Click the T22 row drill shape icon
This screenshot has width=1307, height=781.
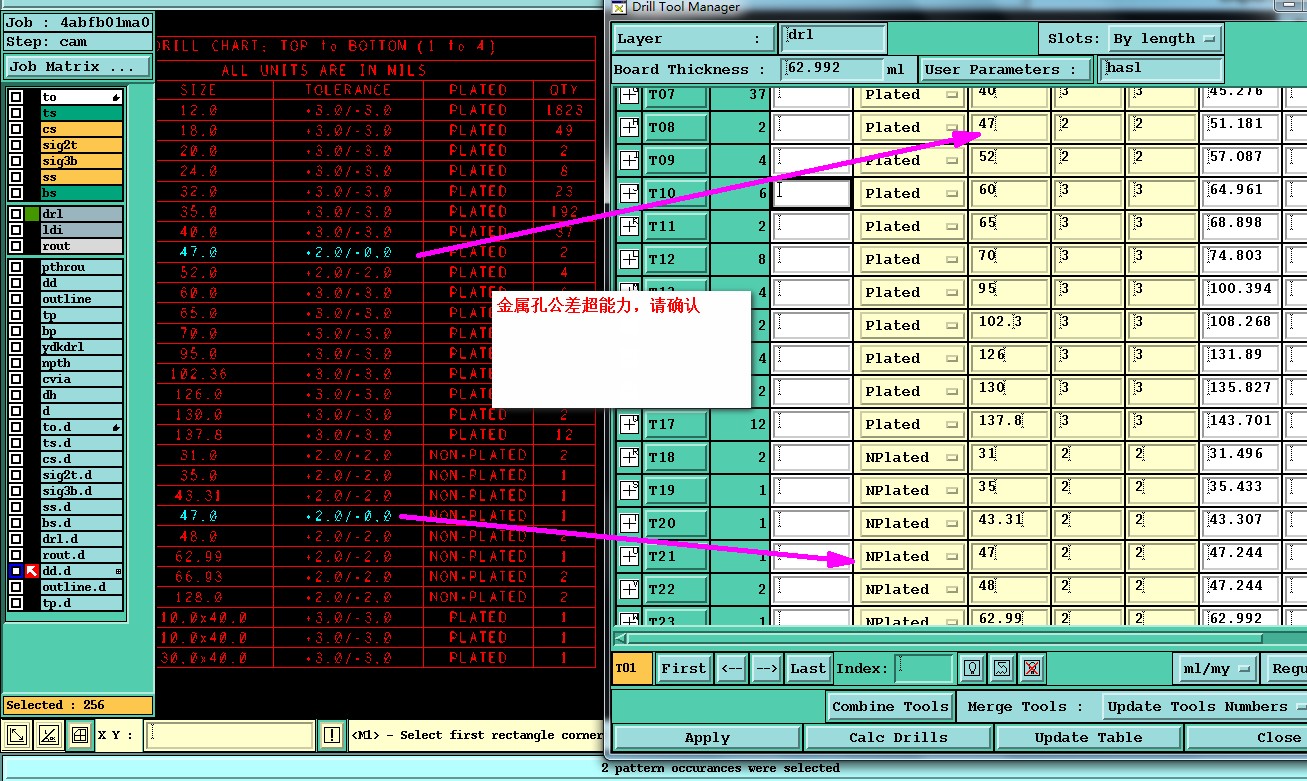coord(629,589)
